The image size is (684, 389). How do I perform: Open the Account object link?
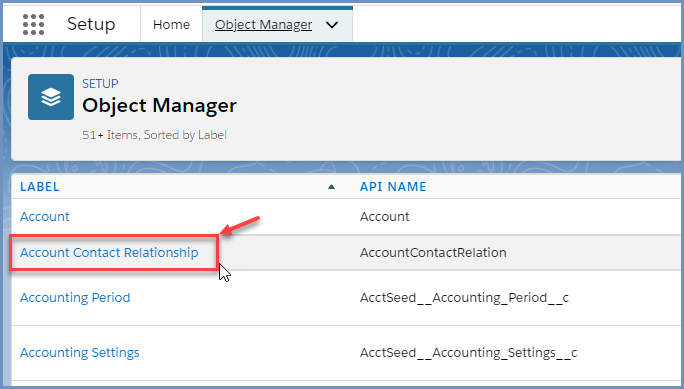tap(44, 216)
